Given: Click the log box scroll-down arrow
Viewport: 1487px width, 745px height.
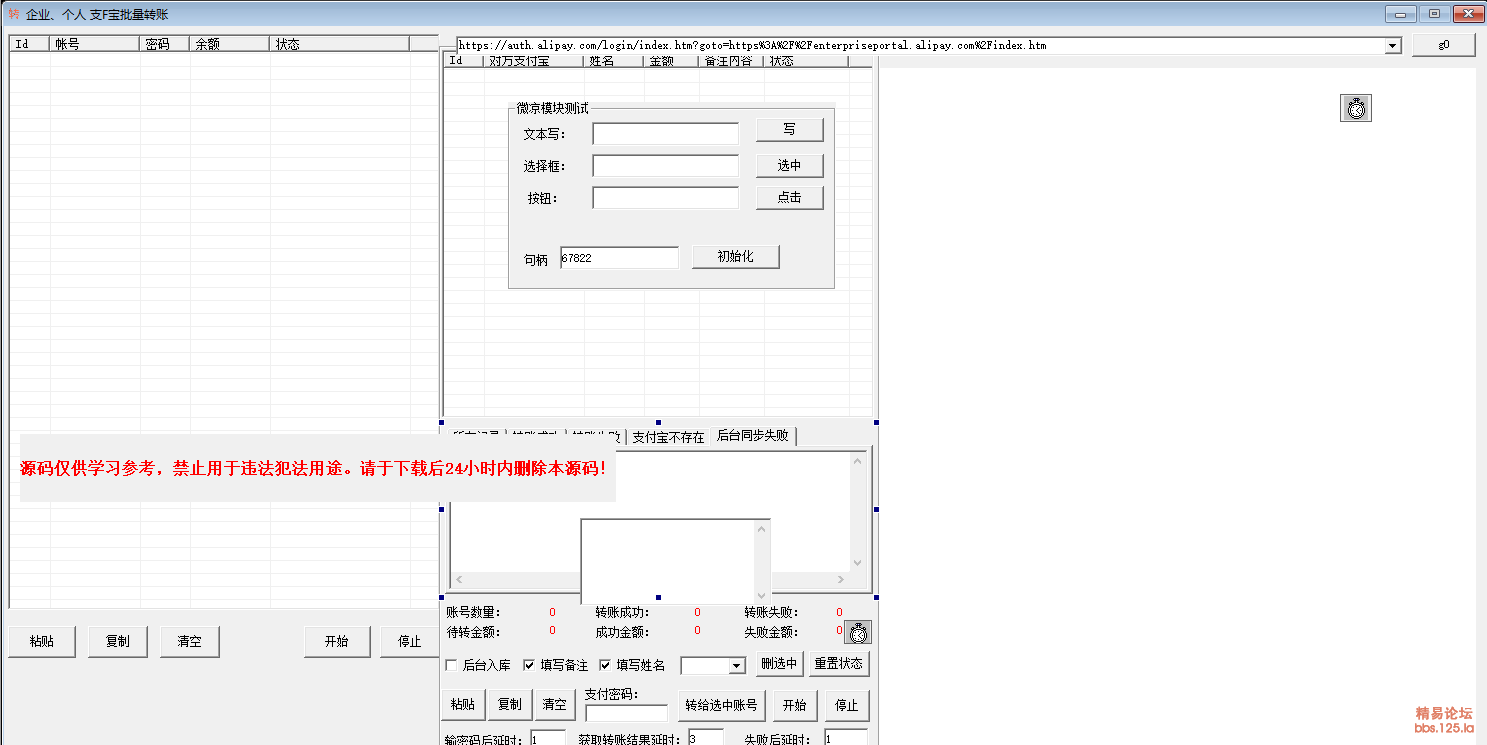Looking at the screenshot, I should [857, 563].
